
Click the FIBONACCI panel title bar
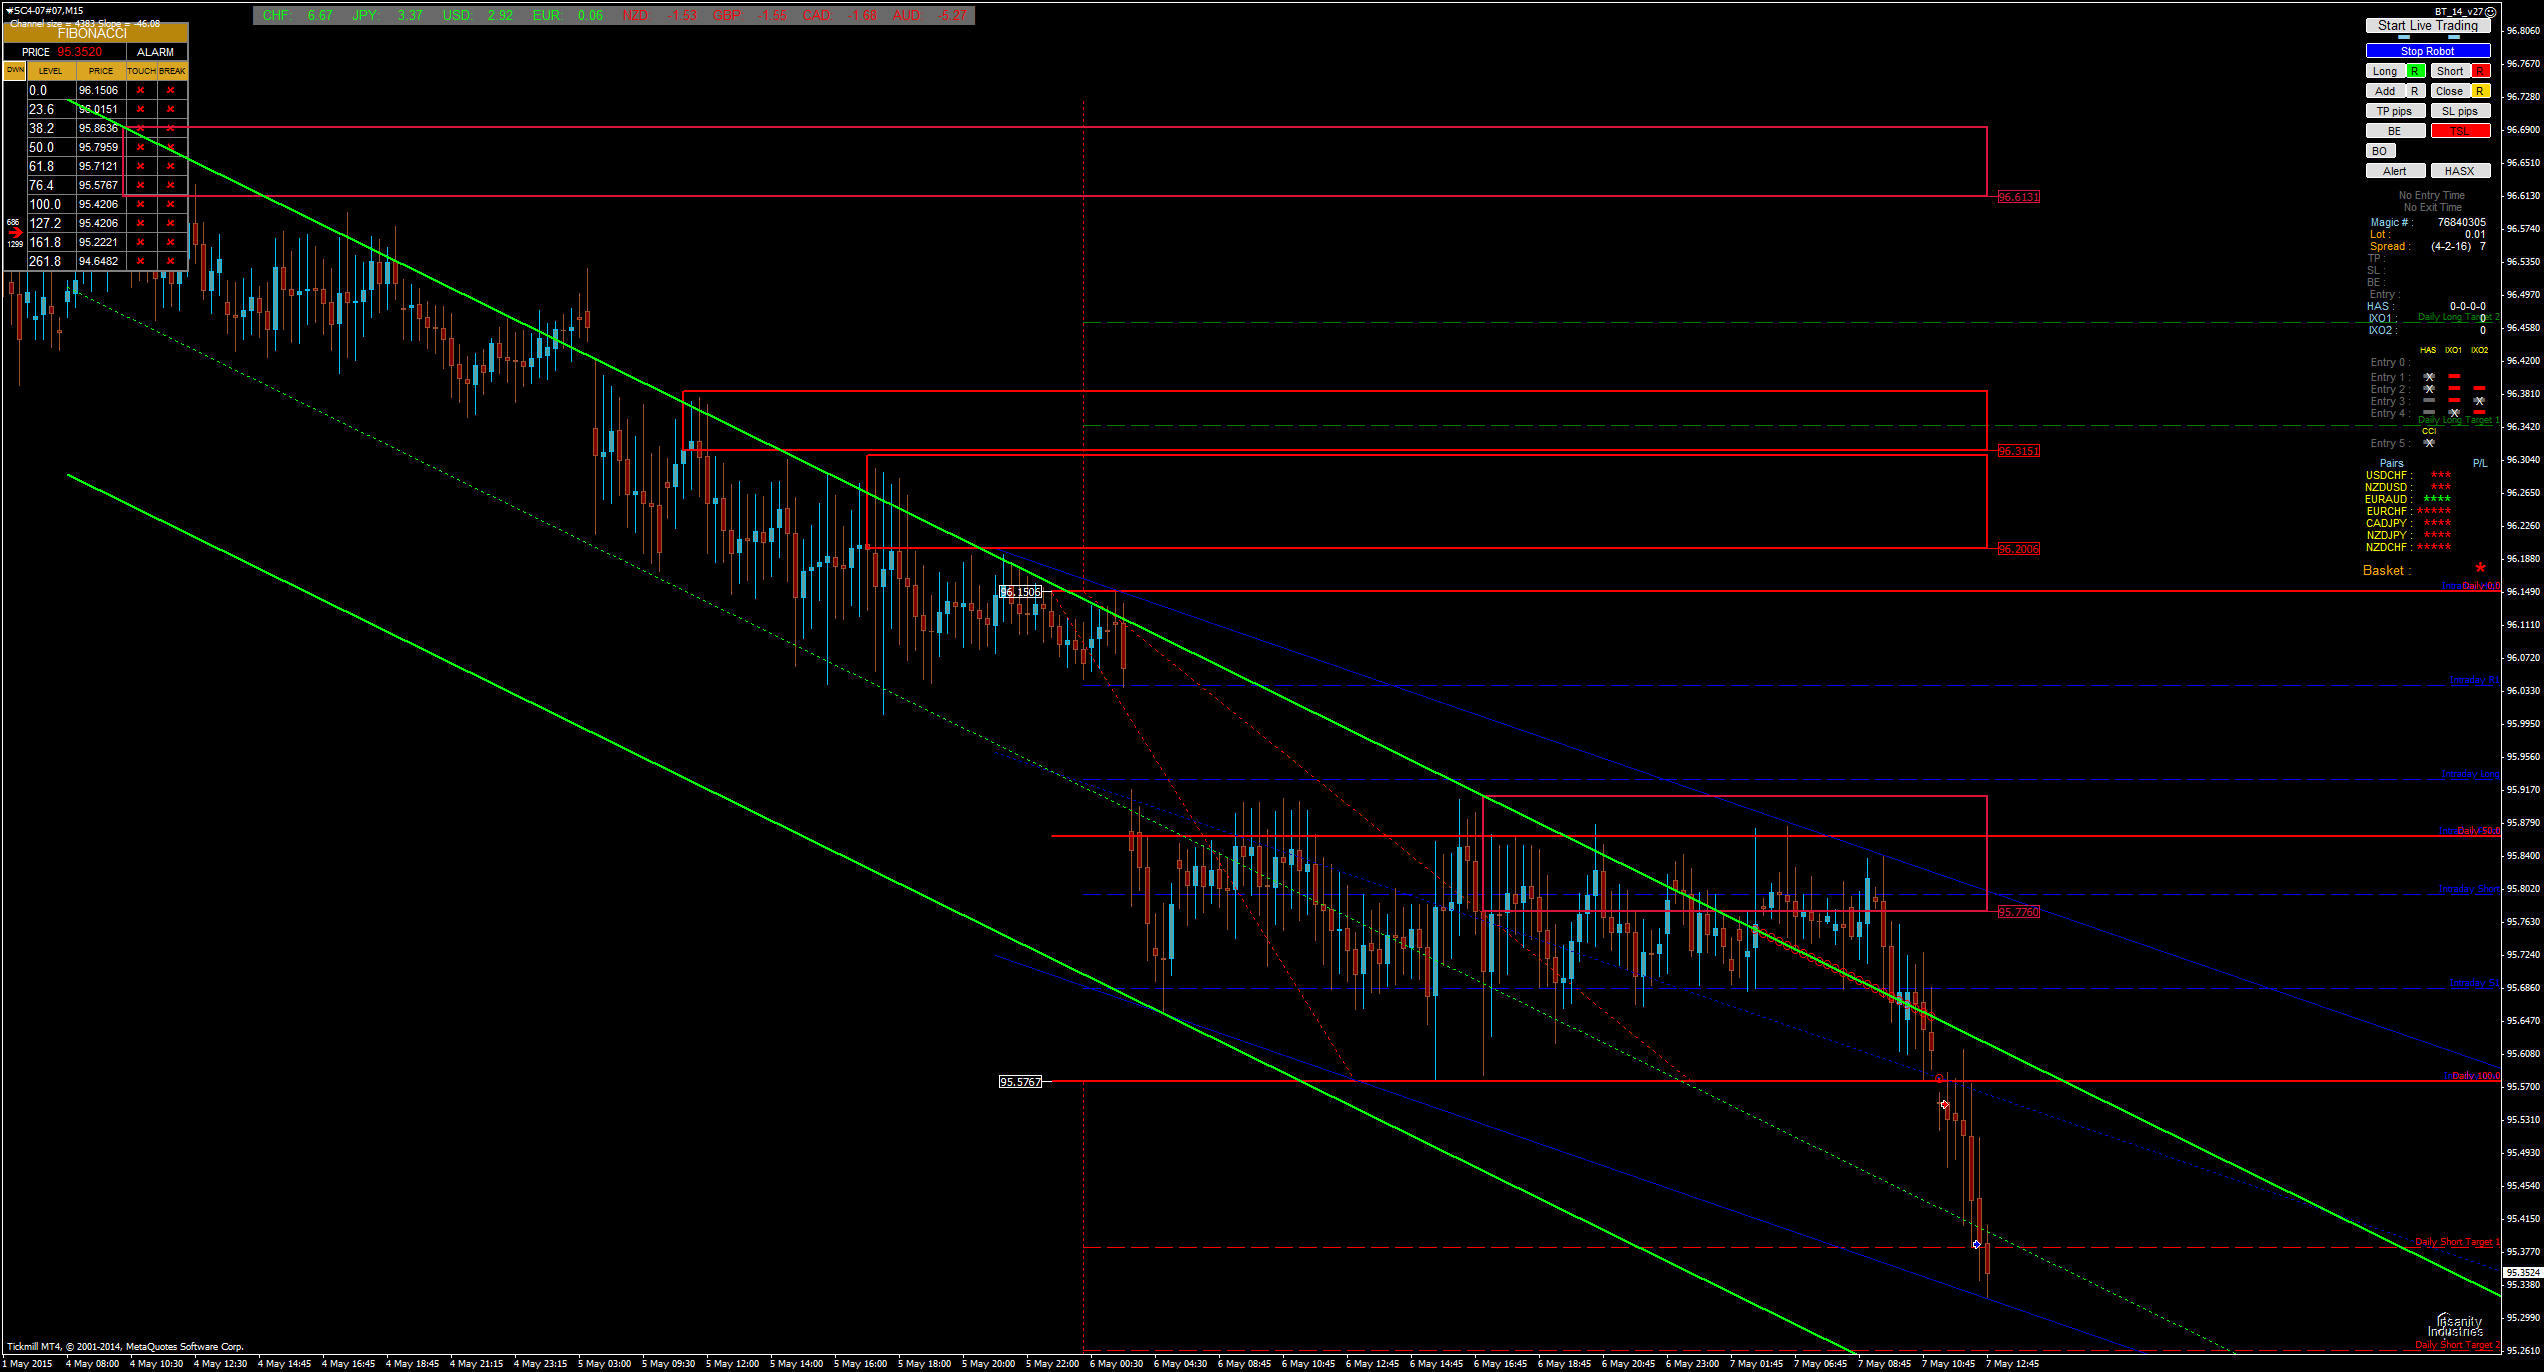click(94, 33)
